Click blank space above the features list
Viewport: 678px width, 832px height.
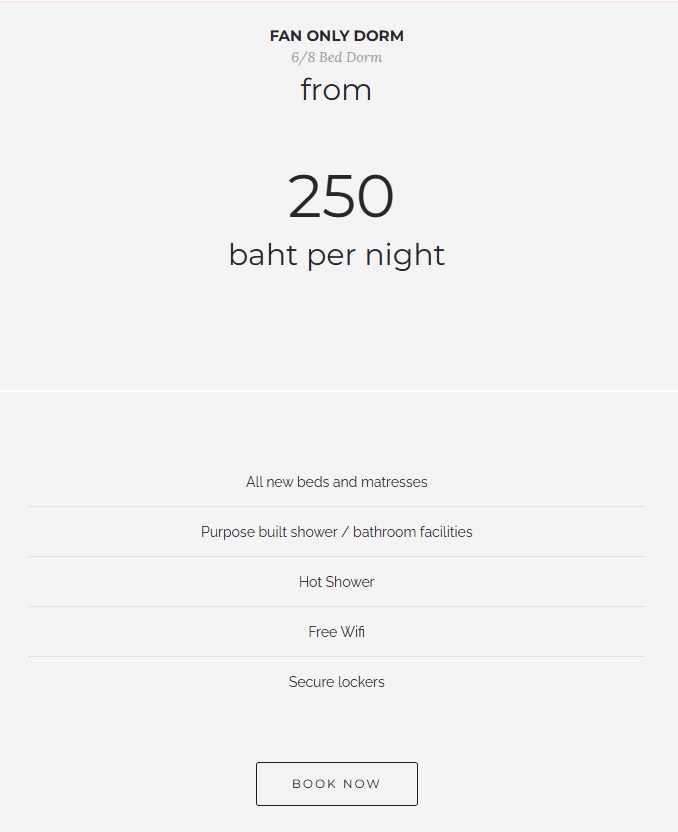pyautogui.click(x=337, y=430)
